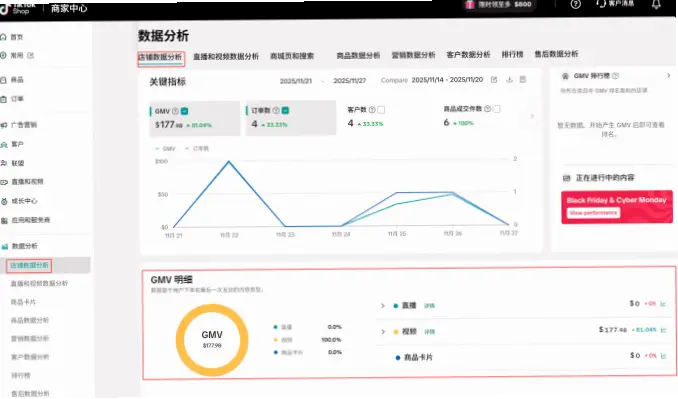Click the 数据分析 chart icon in sidebar
678x399 pixels.
point(4,246)
